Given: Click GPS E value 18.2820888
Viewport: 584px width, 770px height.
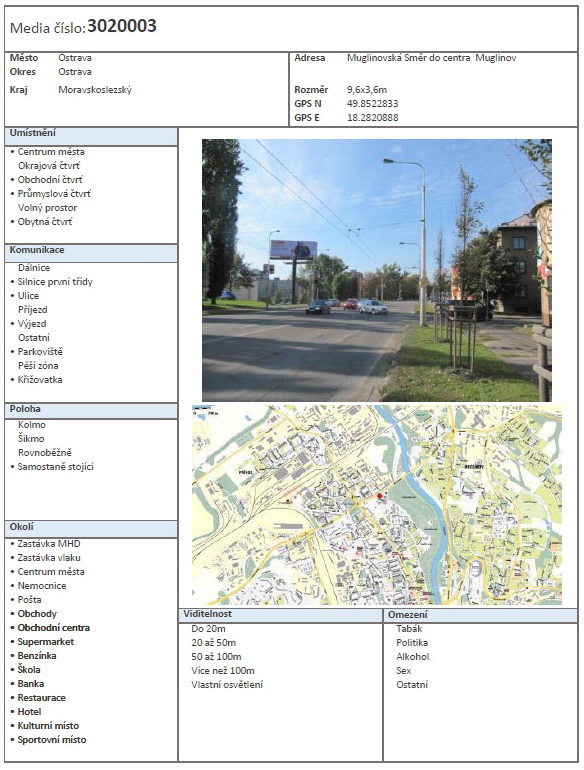Looking at the screenshot, I should coord(372,118).
